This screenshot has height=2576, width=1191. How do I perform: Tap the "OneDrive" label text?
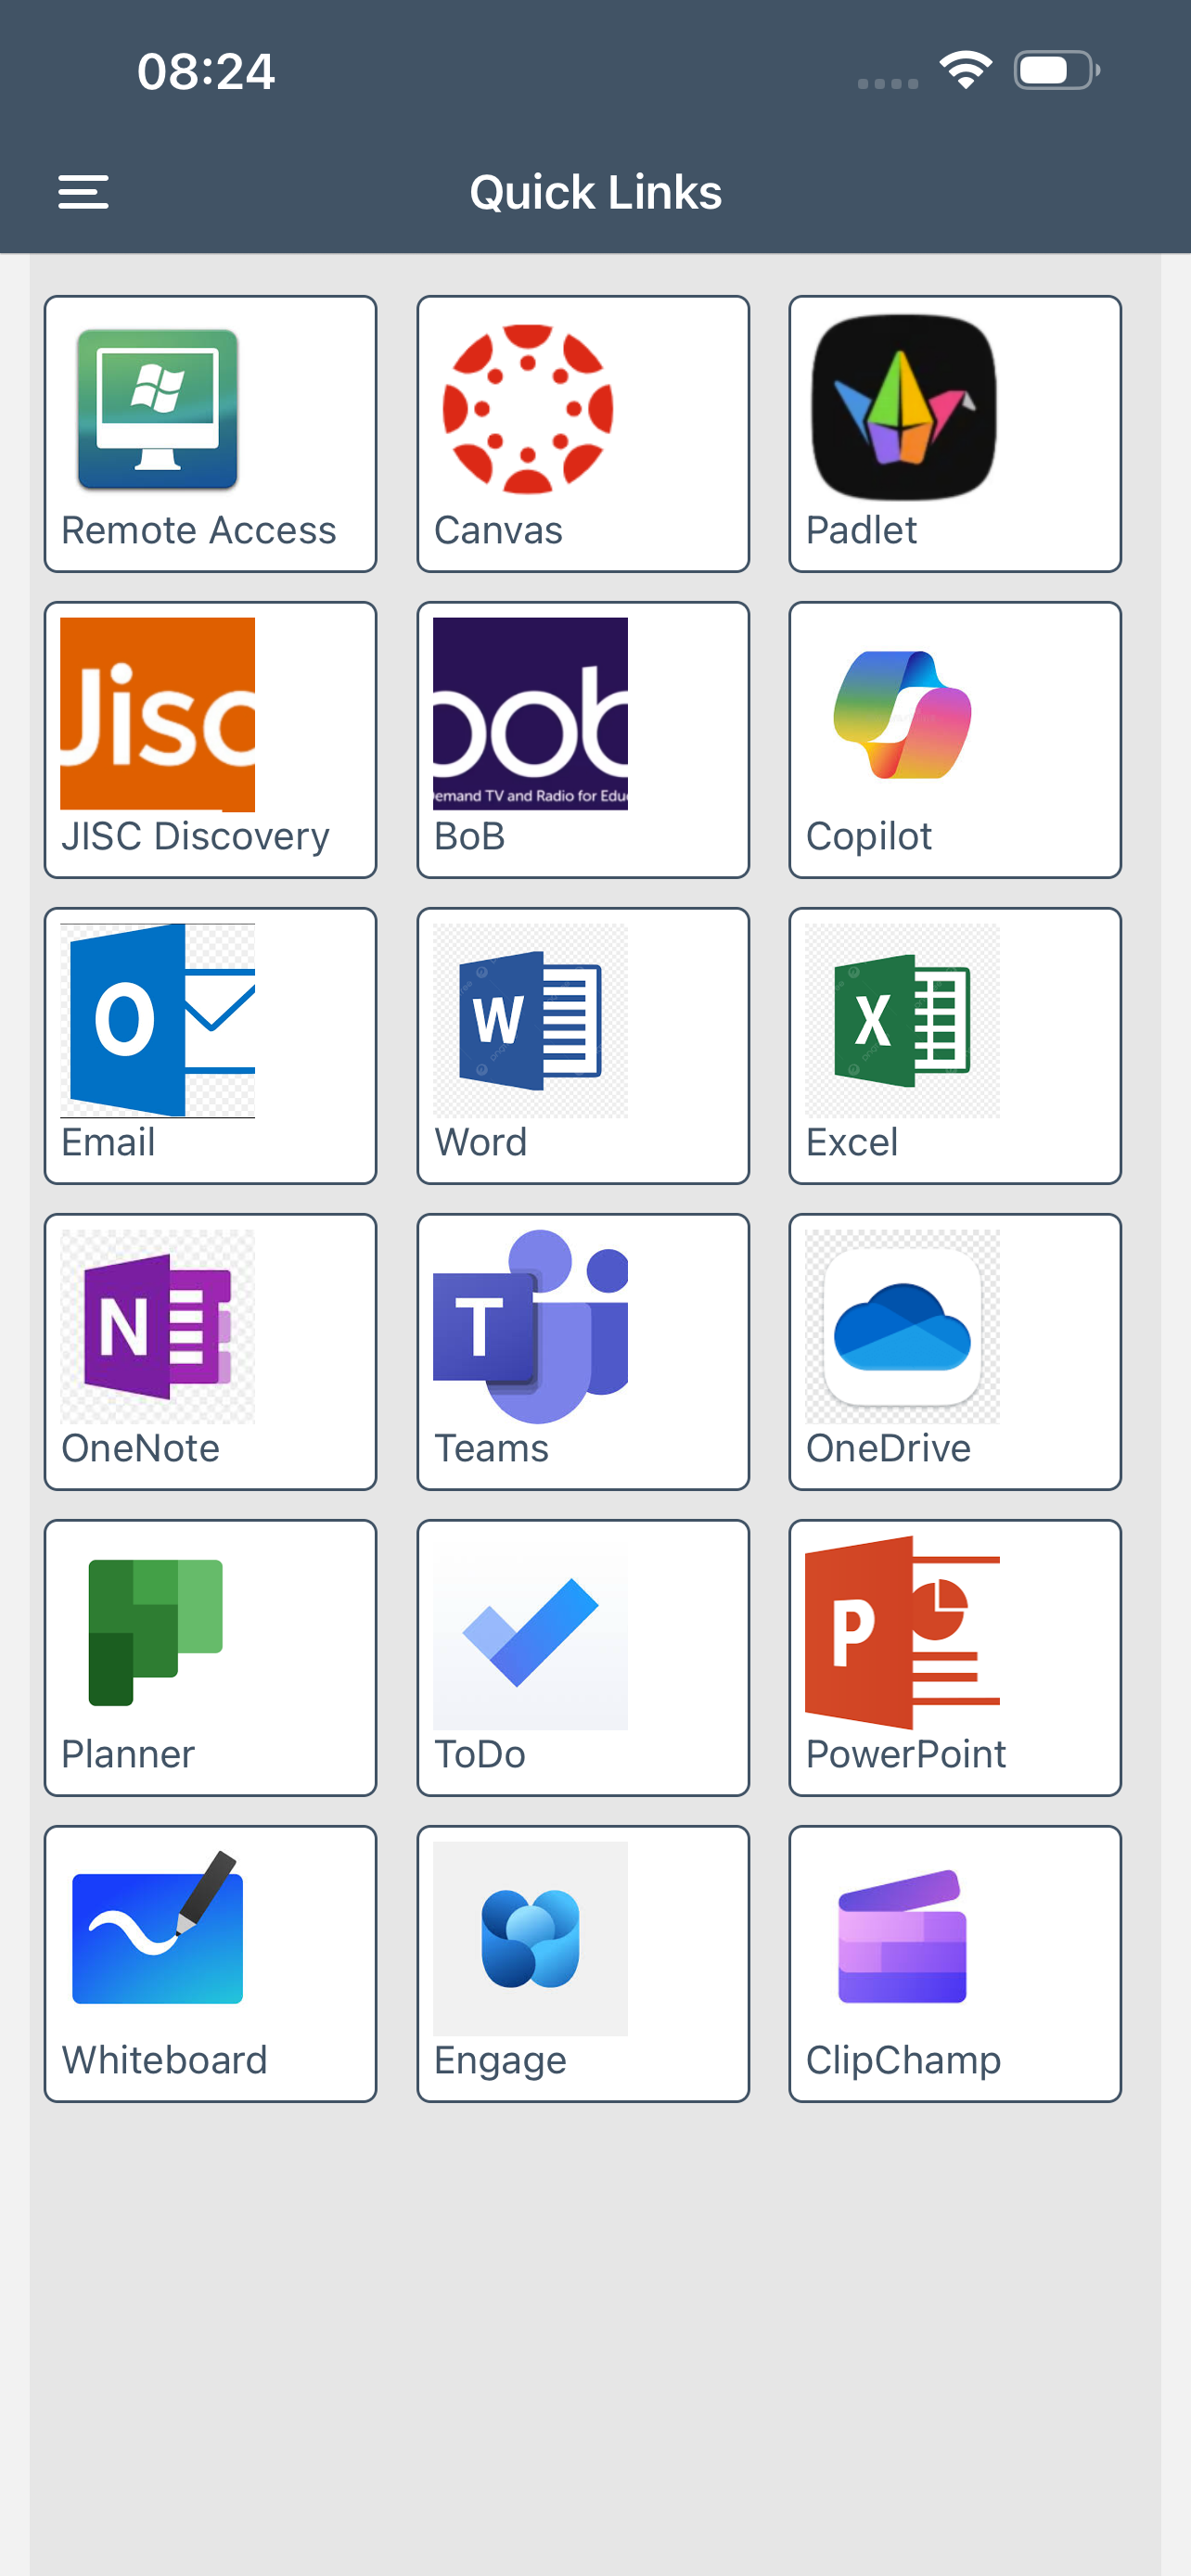coord(888,1448)
